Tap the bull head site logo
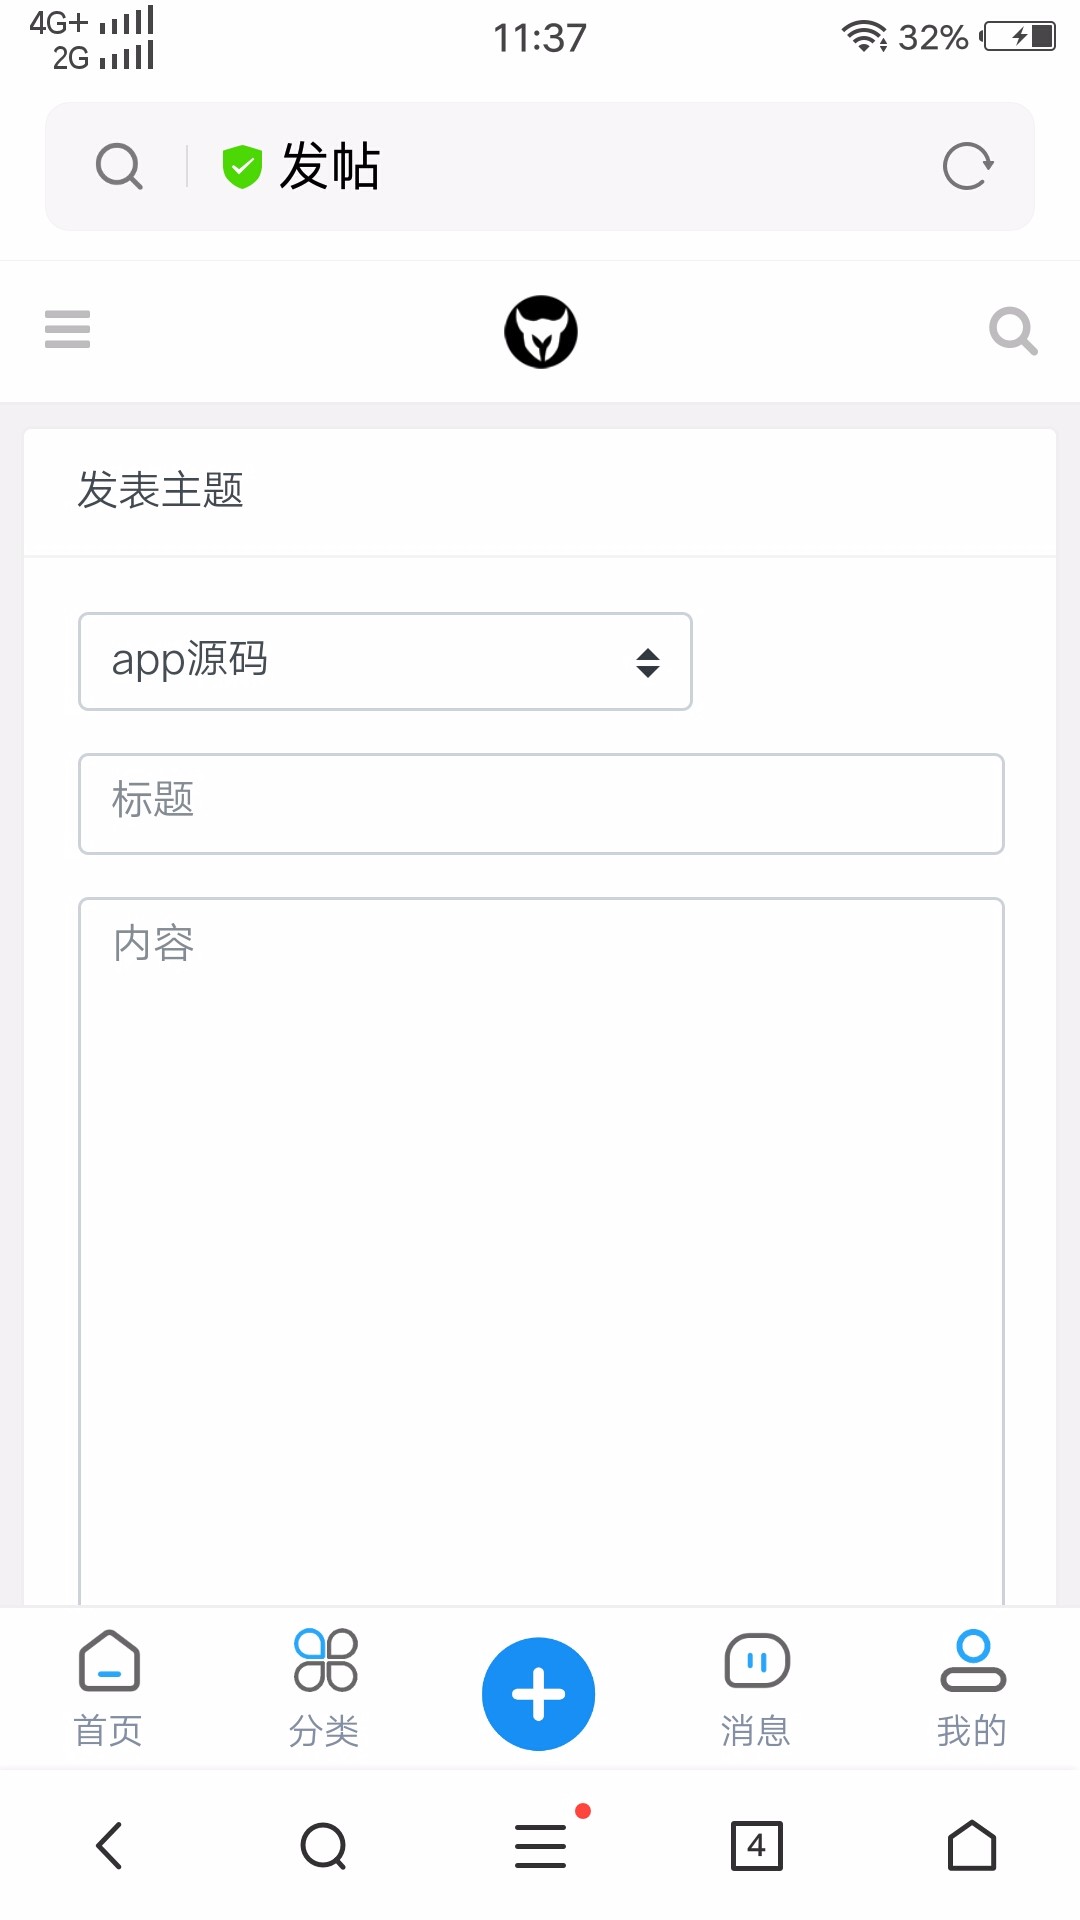This screenshot has height=1920, width=1080. [541, 332]
